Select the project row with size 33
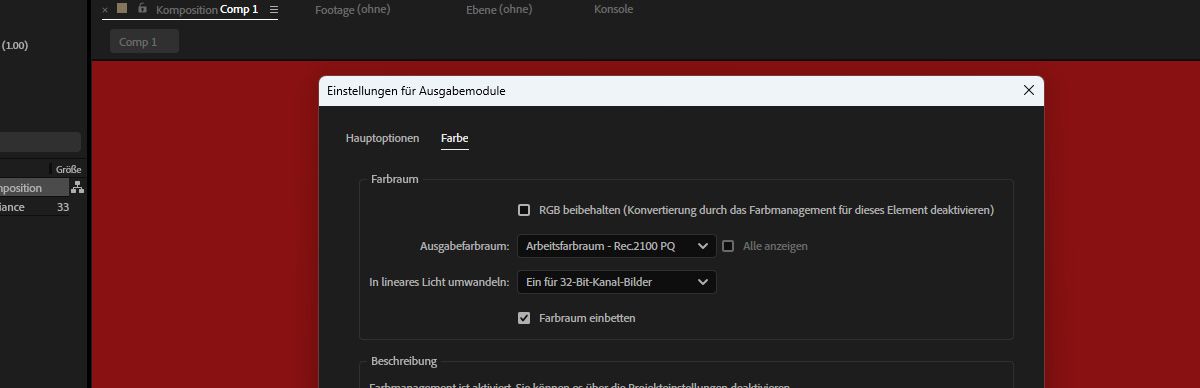The width and height of the screenshot is (1200, 388). pos(42,207)
